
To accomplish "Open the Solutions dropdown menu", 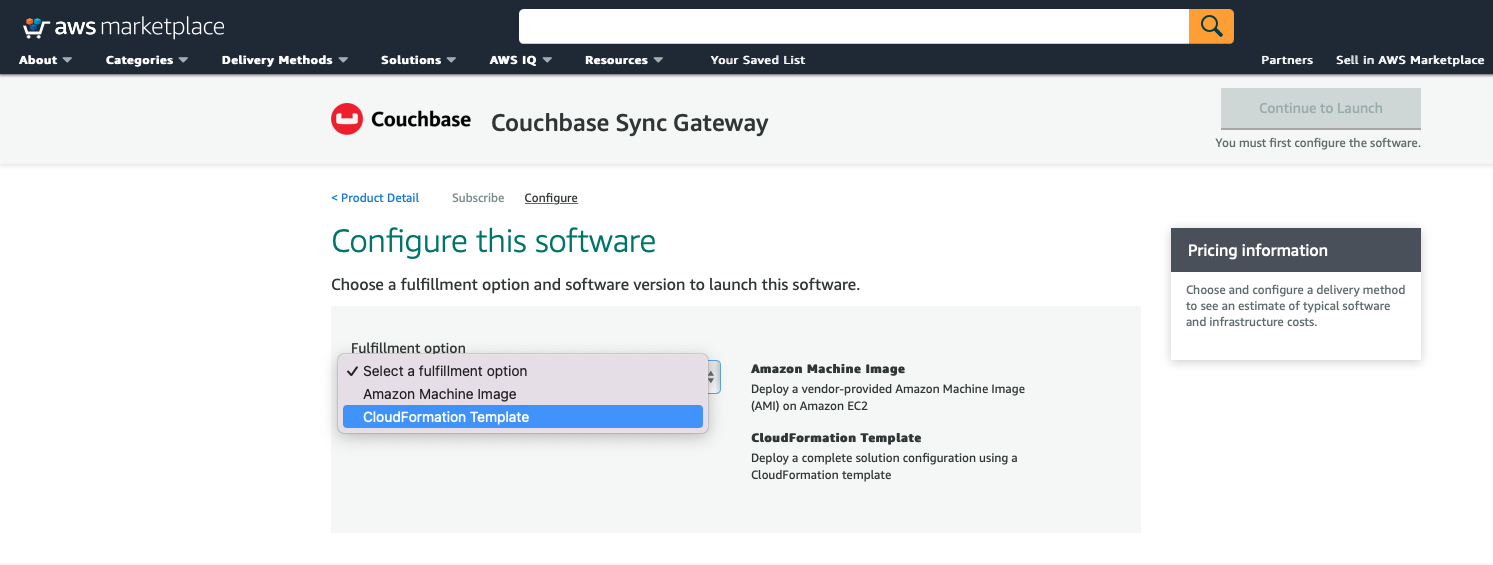I will pyautogui.click(x=419, y=60).
